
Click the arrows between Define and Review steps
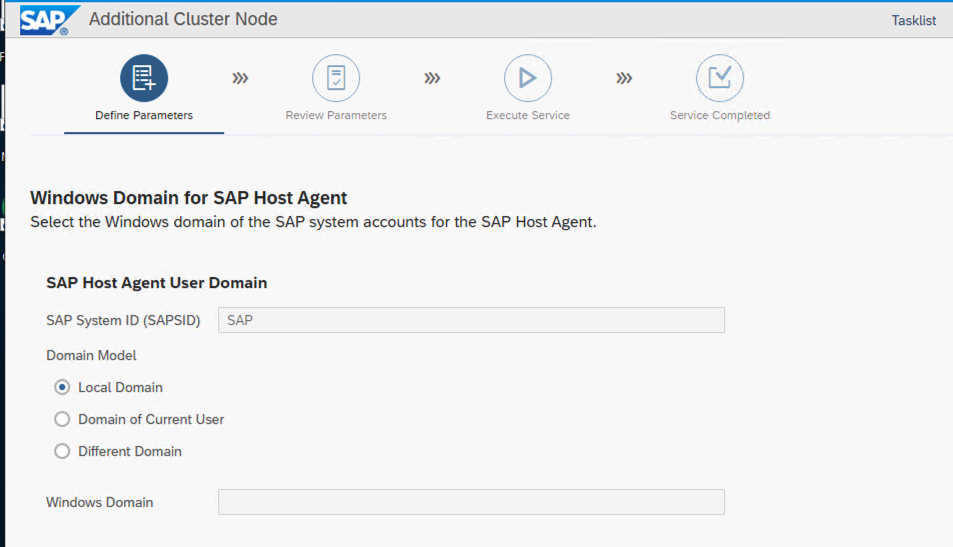click(x=240, y=78)
